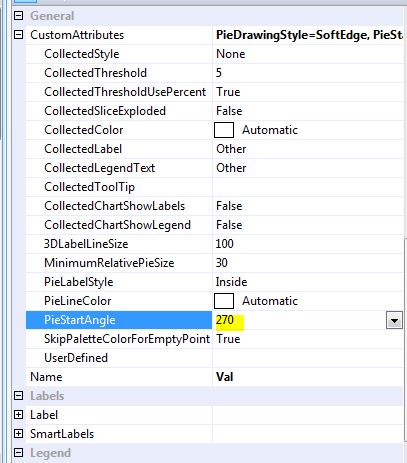The width and height of the screenshot is (407, 463).
Task: Click the CollectedColor swatch box
Action: 224,130
